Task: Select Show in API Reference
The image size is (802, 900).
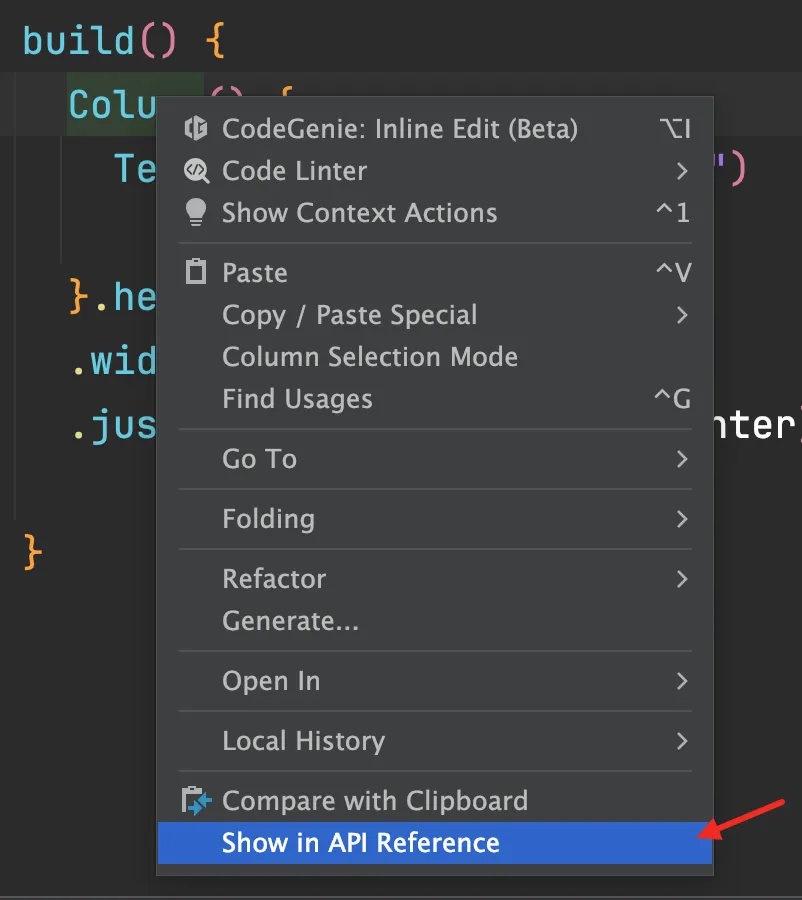Action: click(x=435, y=843)
